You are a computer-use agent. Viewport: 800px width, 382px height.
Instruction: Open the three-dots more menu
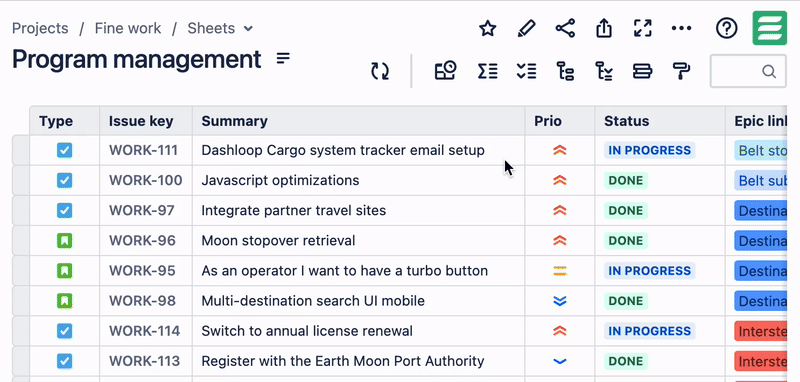(681, 28)
